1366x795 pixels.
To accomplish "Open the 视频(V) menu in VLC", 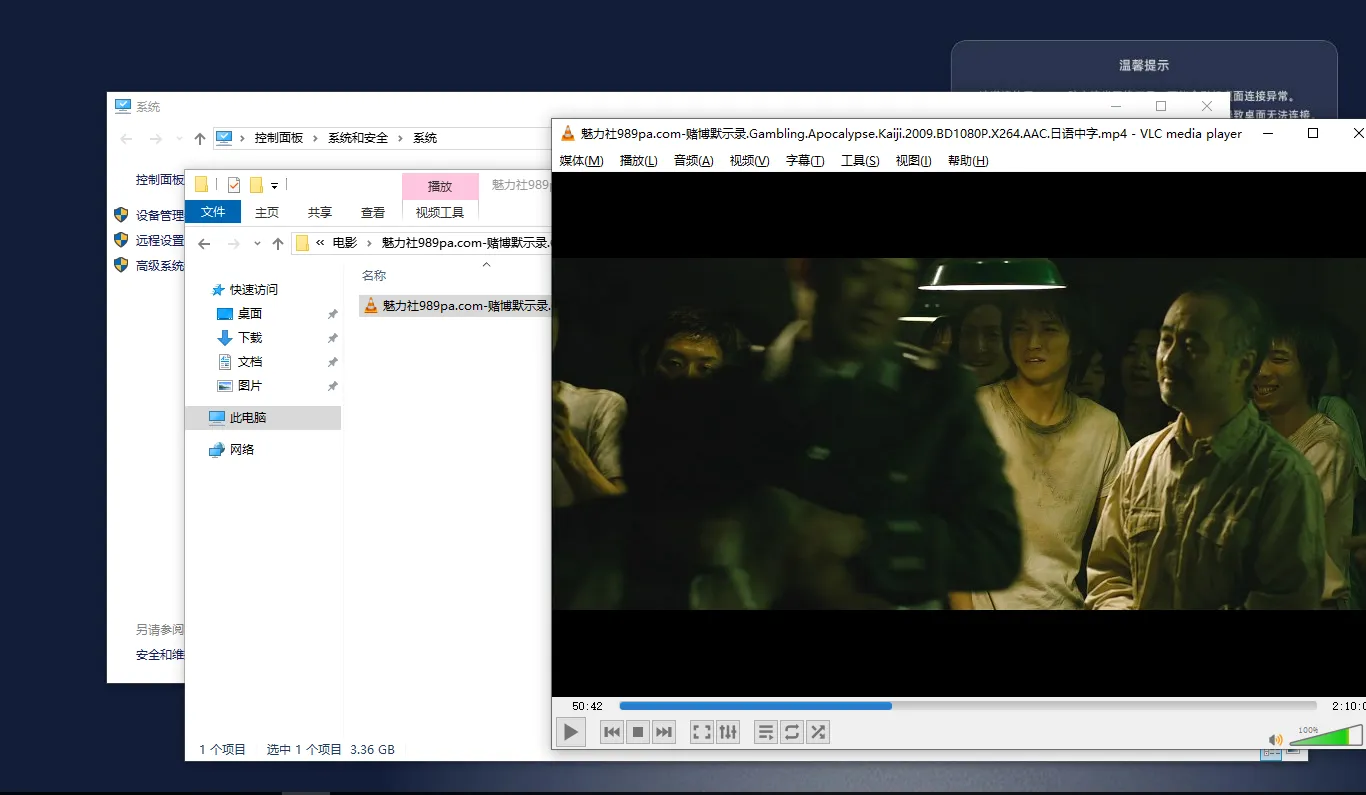I will click(749, 161).
